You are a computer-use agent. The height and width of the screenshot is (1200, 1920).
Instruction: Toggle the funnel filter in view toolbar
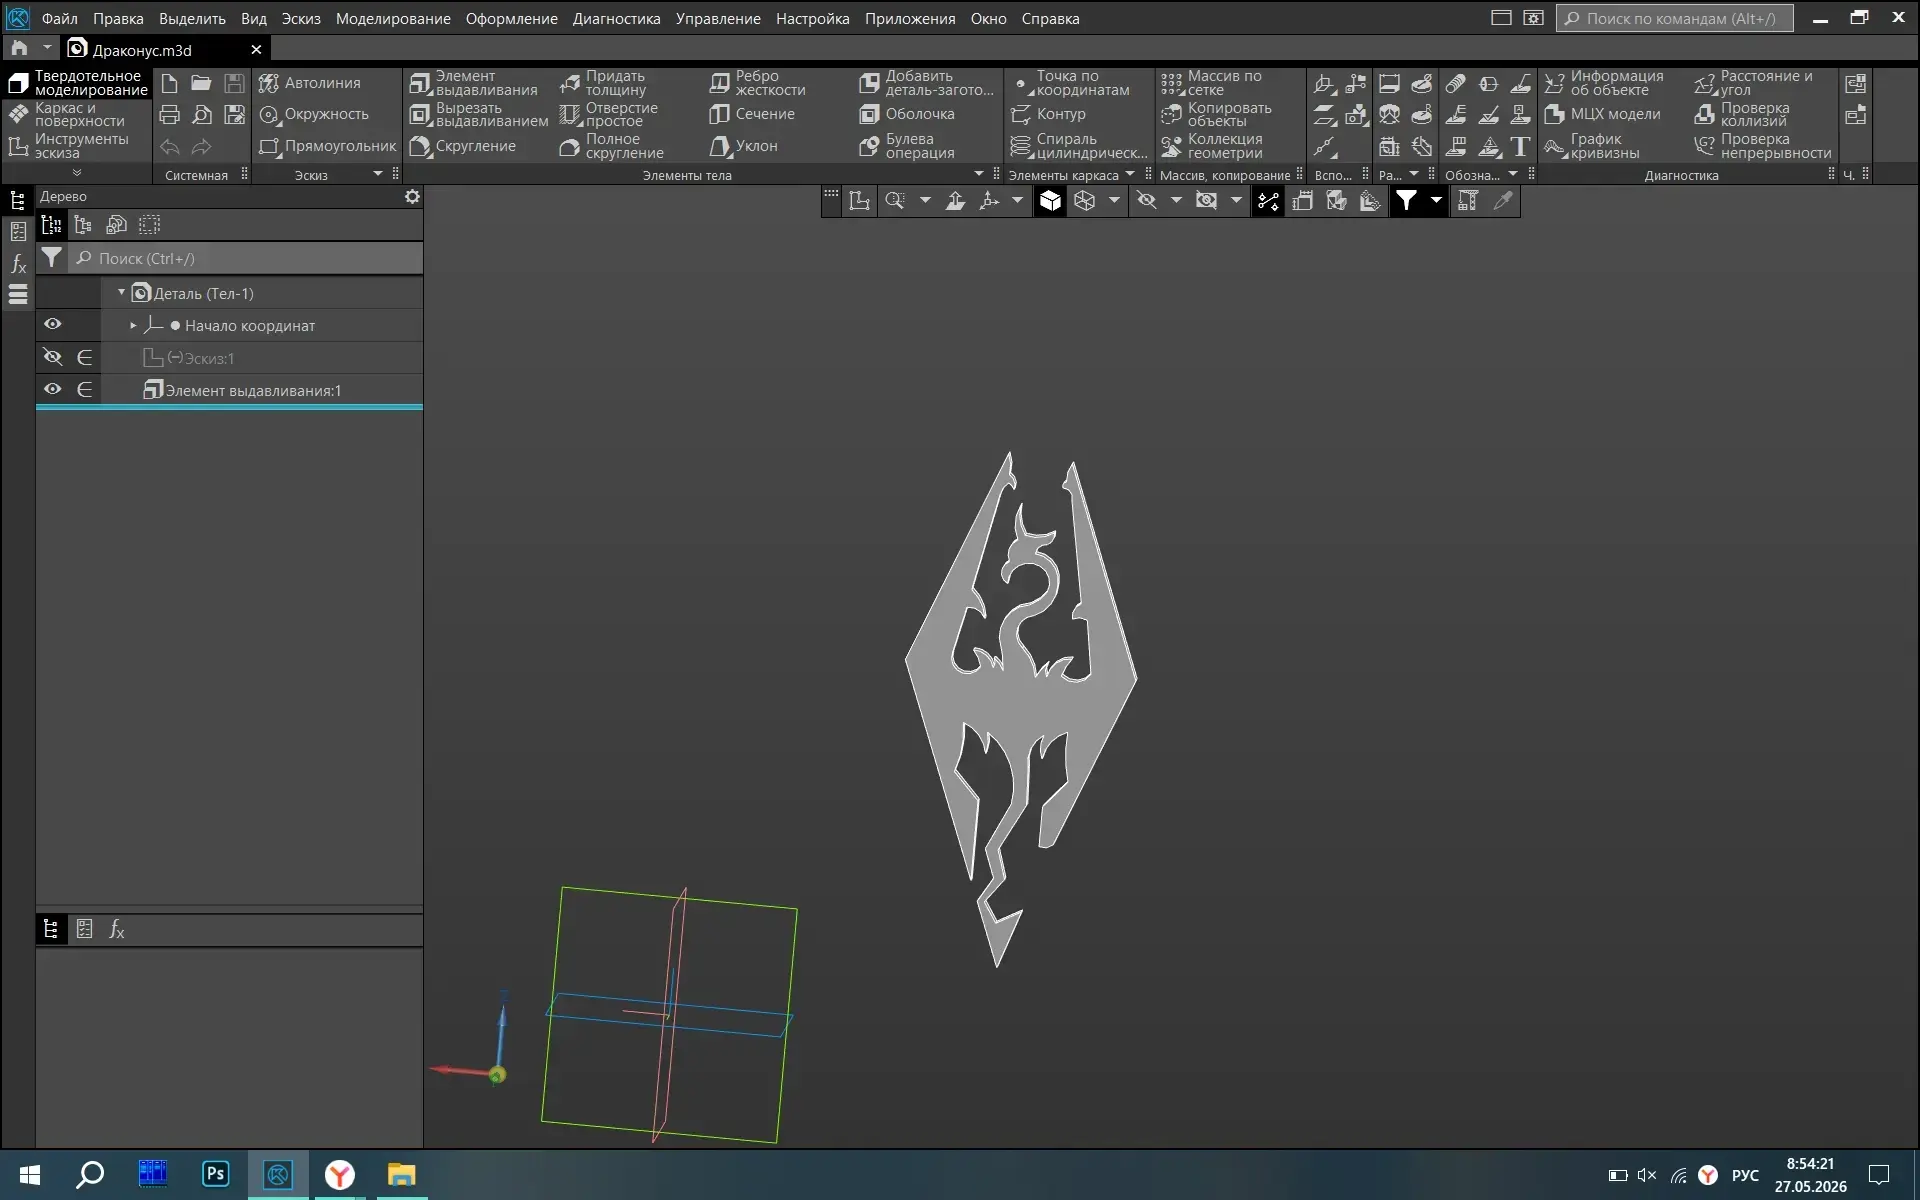1406,201
